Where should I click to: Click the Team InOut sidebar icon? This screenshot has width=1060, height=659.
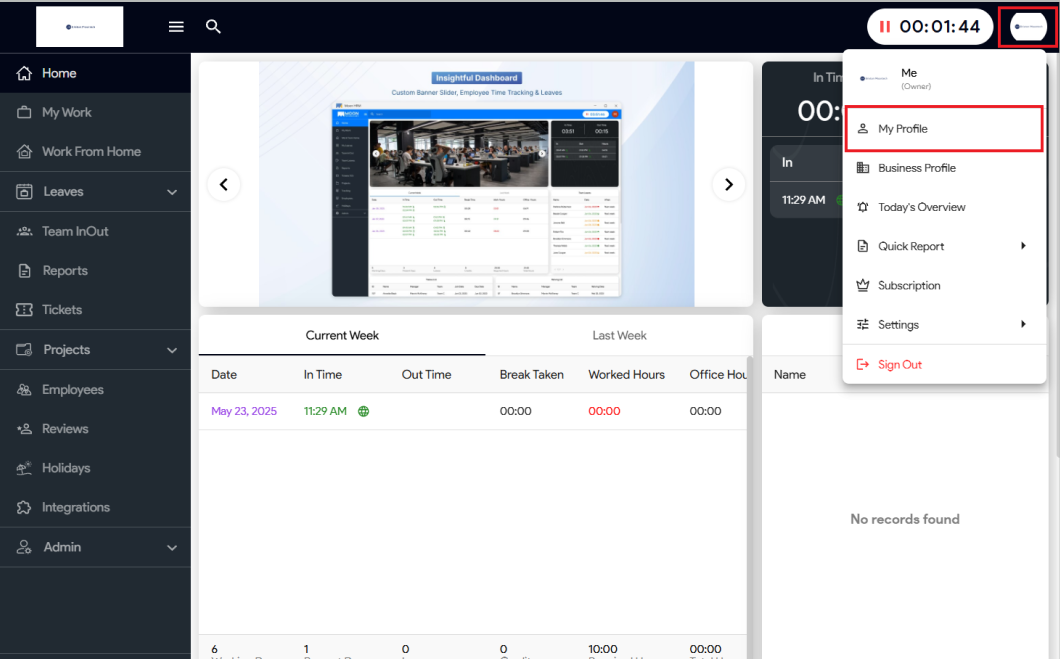click(24, 231)
